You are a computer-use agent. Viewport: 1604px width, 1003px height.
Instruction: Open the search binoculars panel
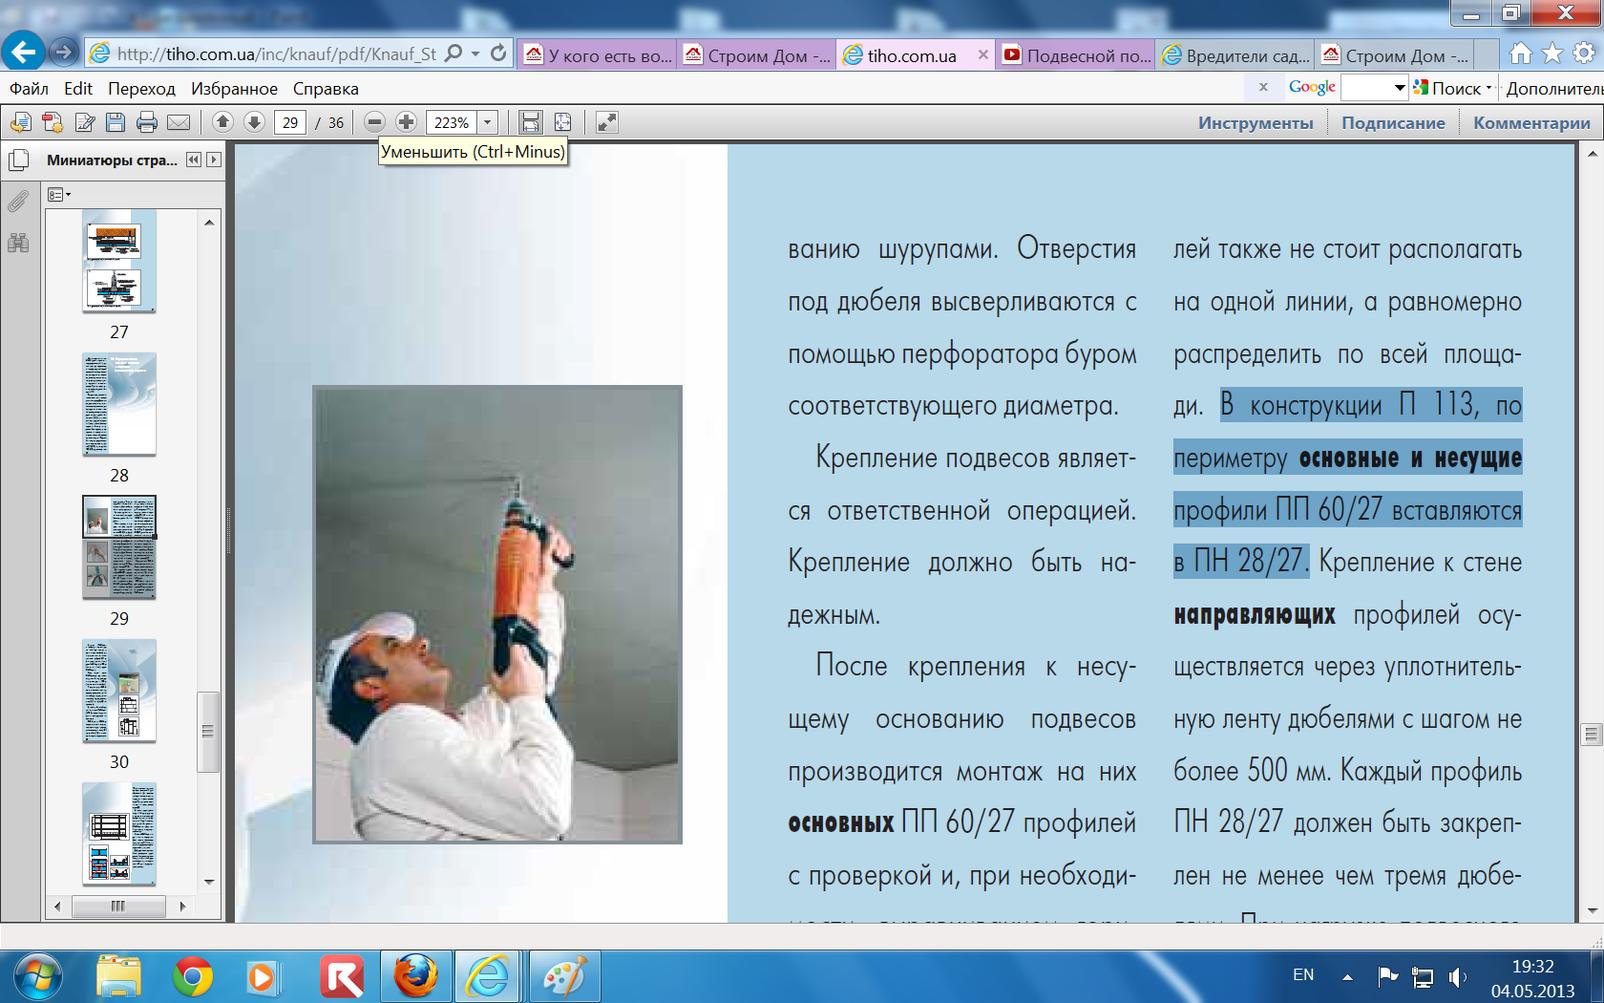pos(18,242)
